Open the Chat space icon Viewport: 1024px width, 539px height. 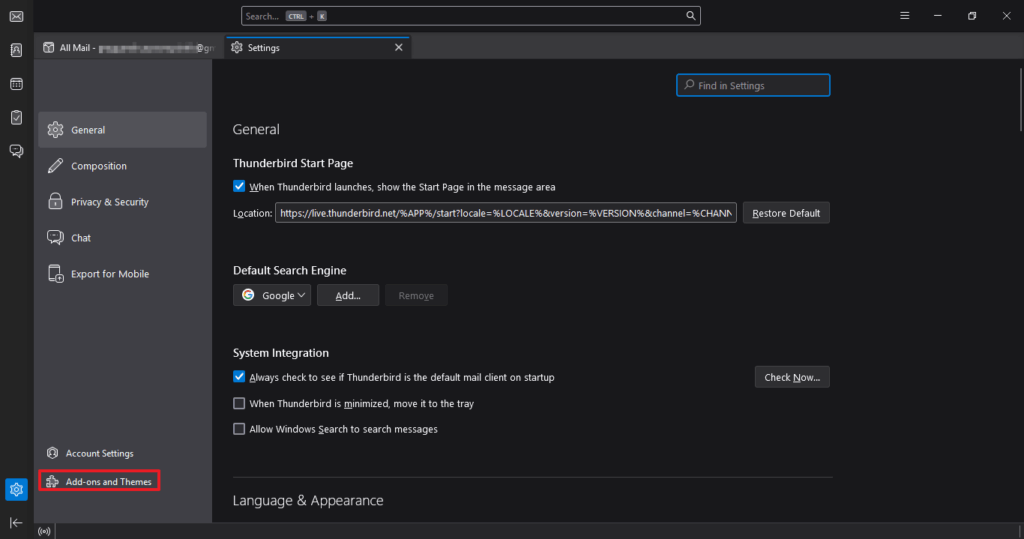(16, 151)
